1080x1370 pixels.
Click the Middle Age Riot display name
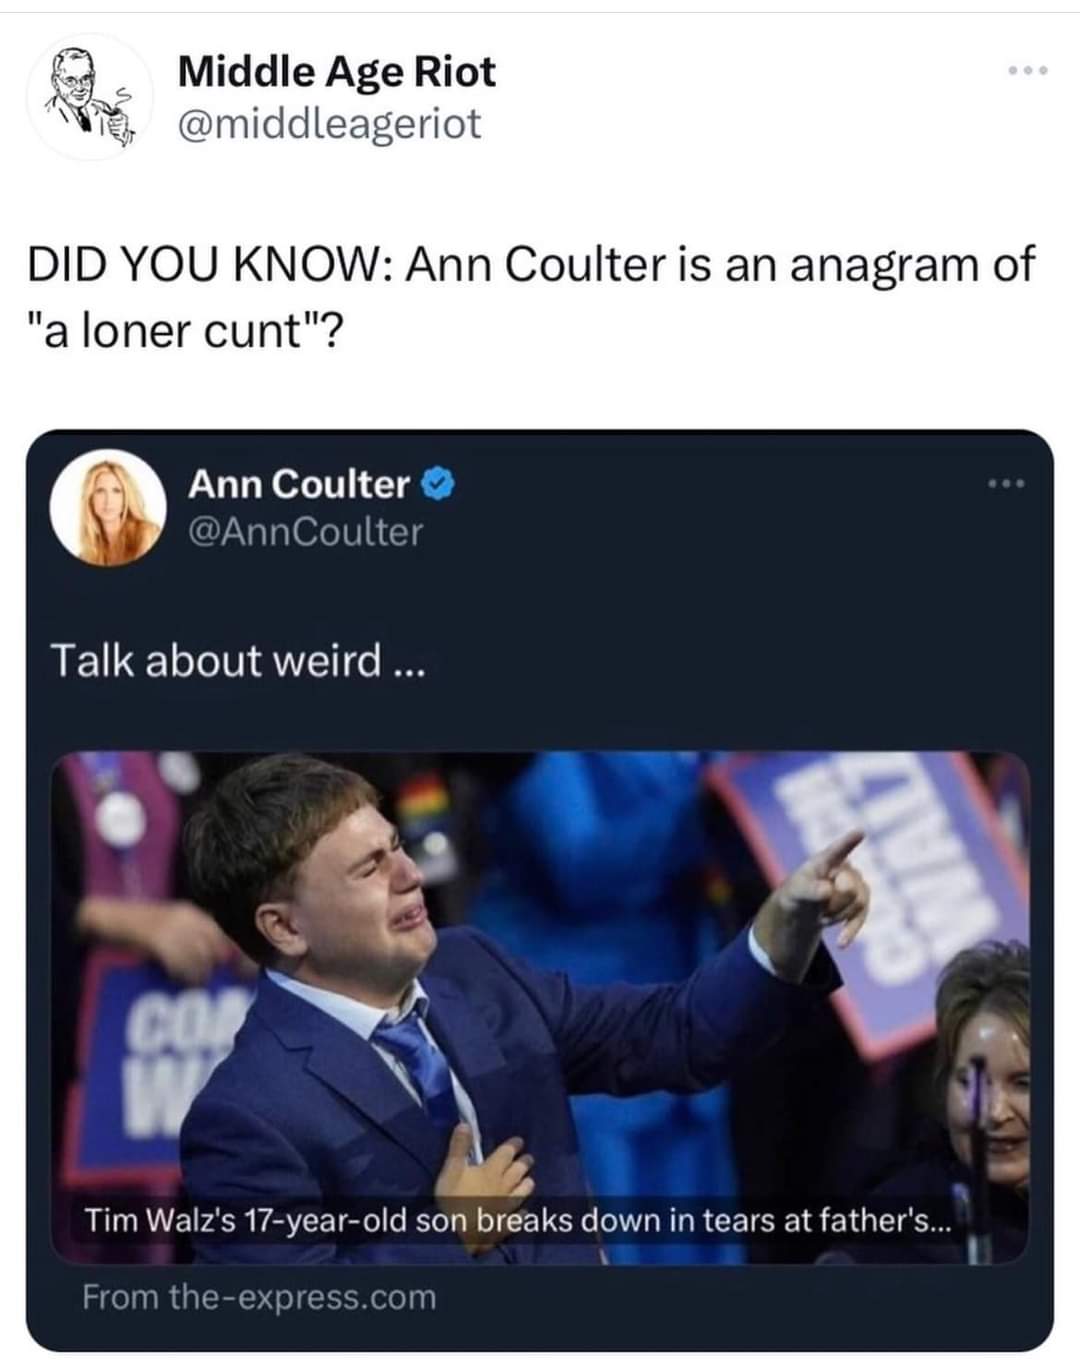coord(336,71)
